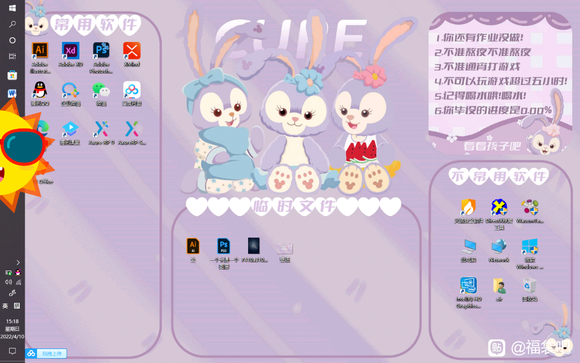Open Tencent Classroom graduation-cap play icon
Screen dimensions: 580x363
(70, 129)
